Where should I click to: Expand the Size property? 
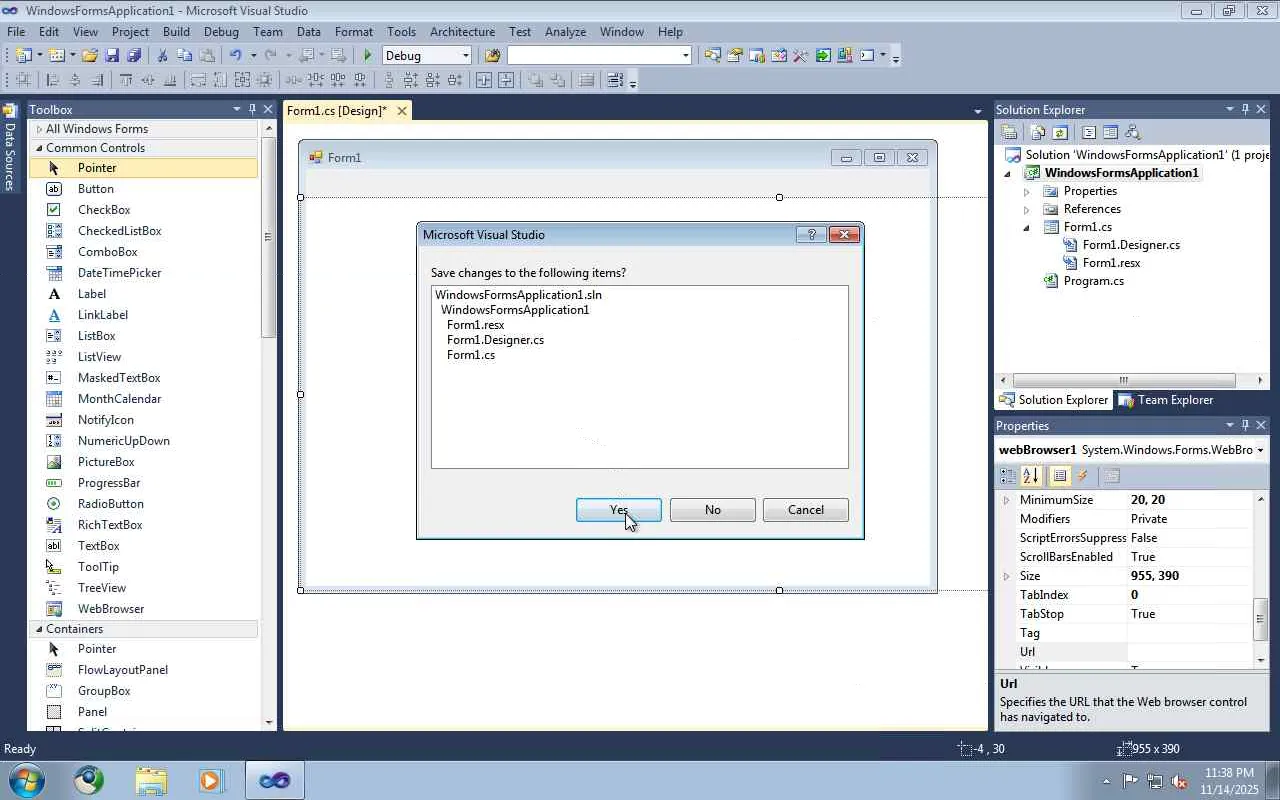point(1006,576)
